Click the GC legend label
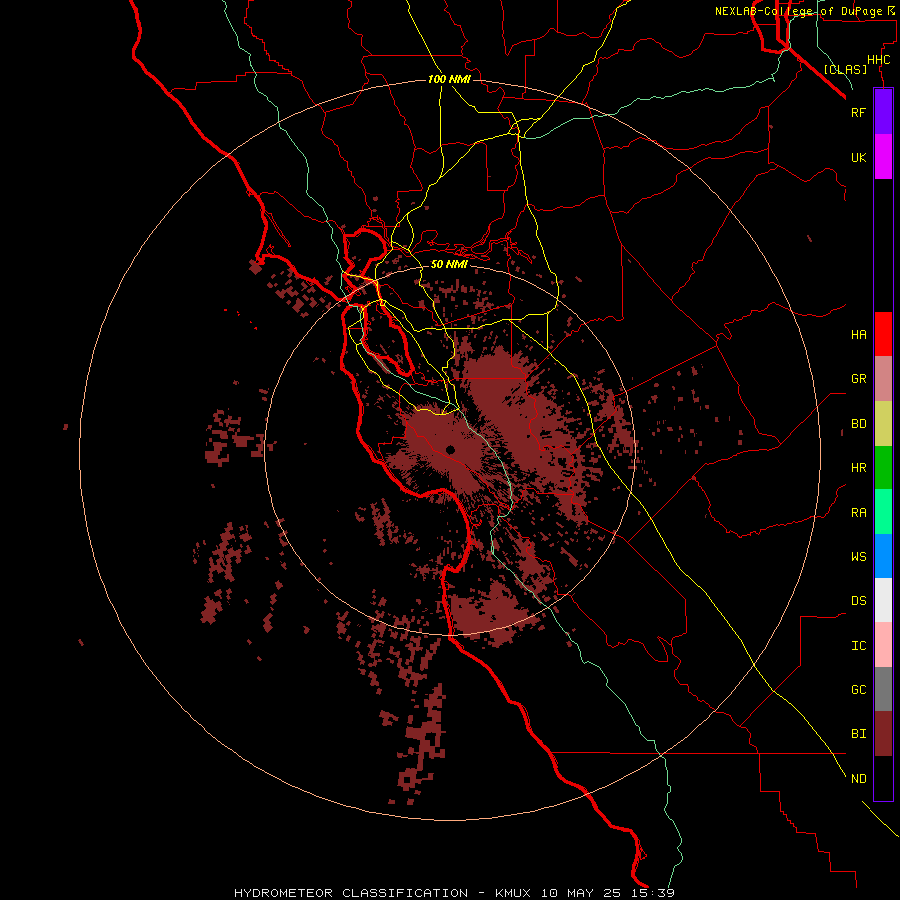The height and width of the screenshot is (900, 900). (x=858, y=690)
